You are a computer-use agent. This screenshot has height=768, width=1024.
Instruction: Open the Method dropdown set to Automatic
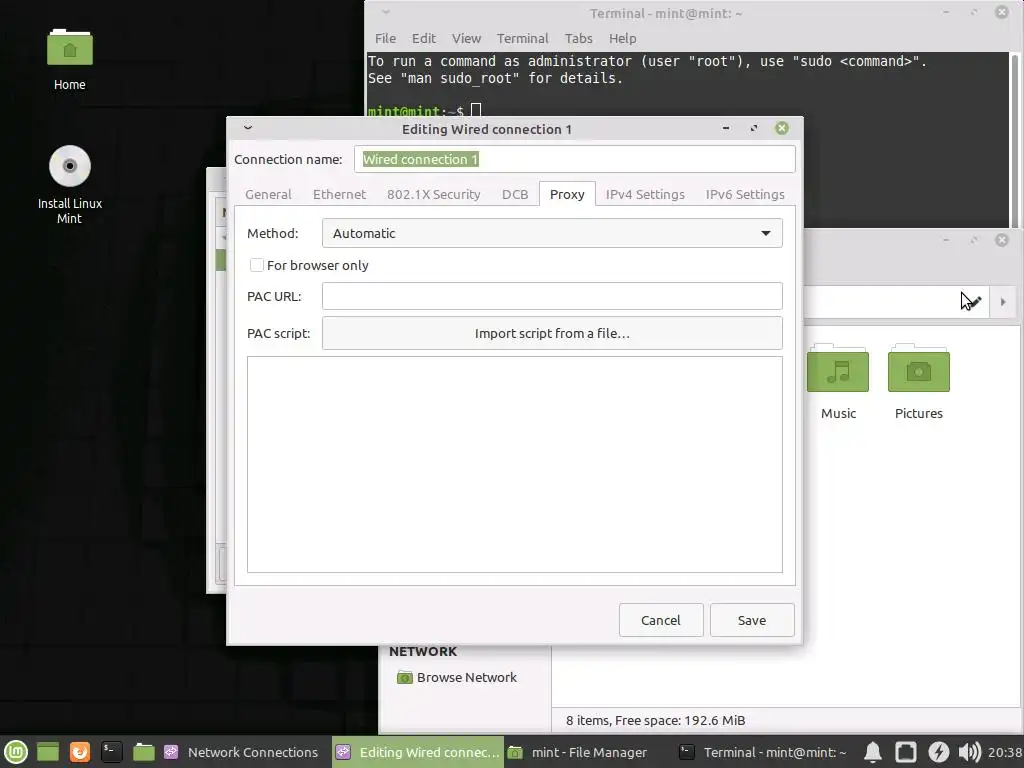coord(552,233)
